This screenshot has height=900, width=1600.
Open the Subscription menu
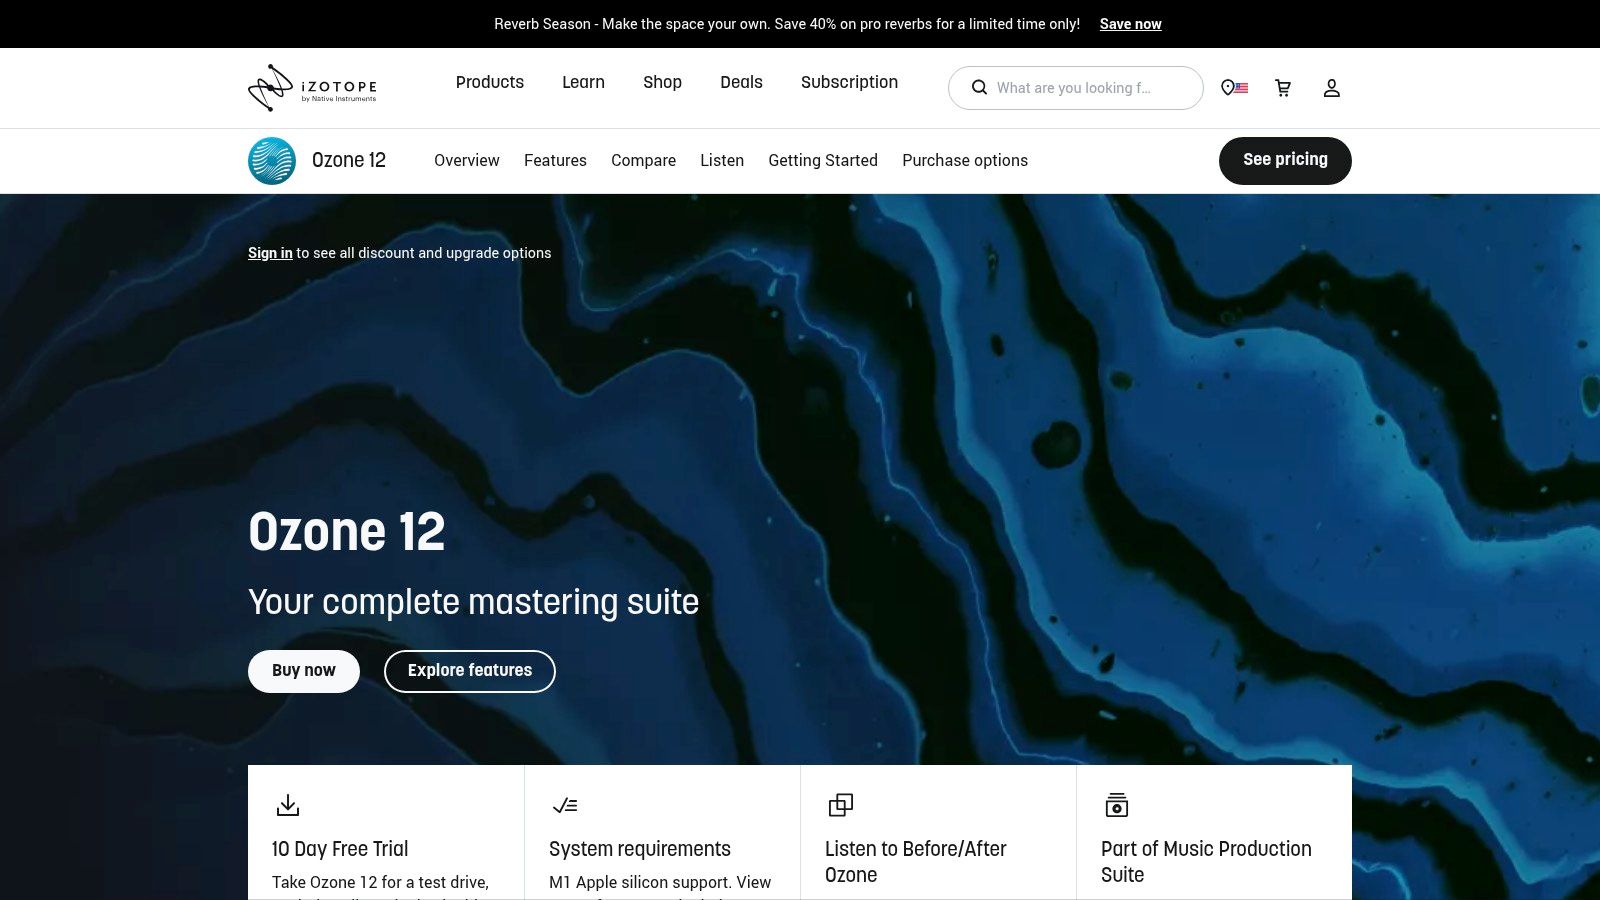pyautogui.click(x=849, y=82)
